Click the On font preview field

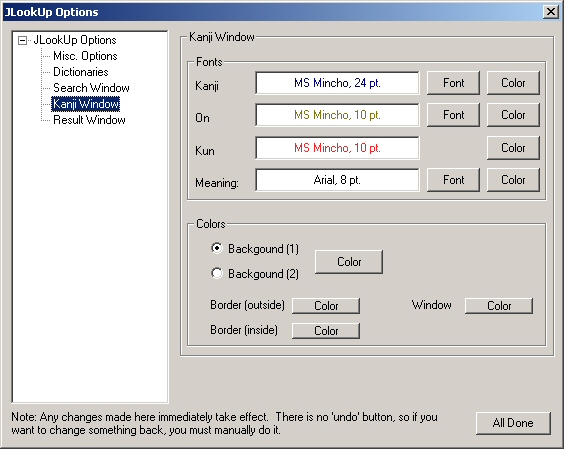(x=337, y=115)
